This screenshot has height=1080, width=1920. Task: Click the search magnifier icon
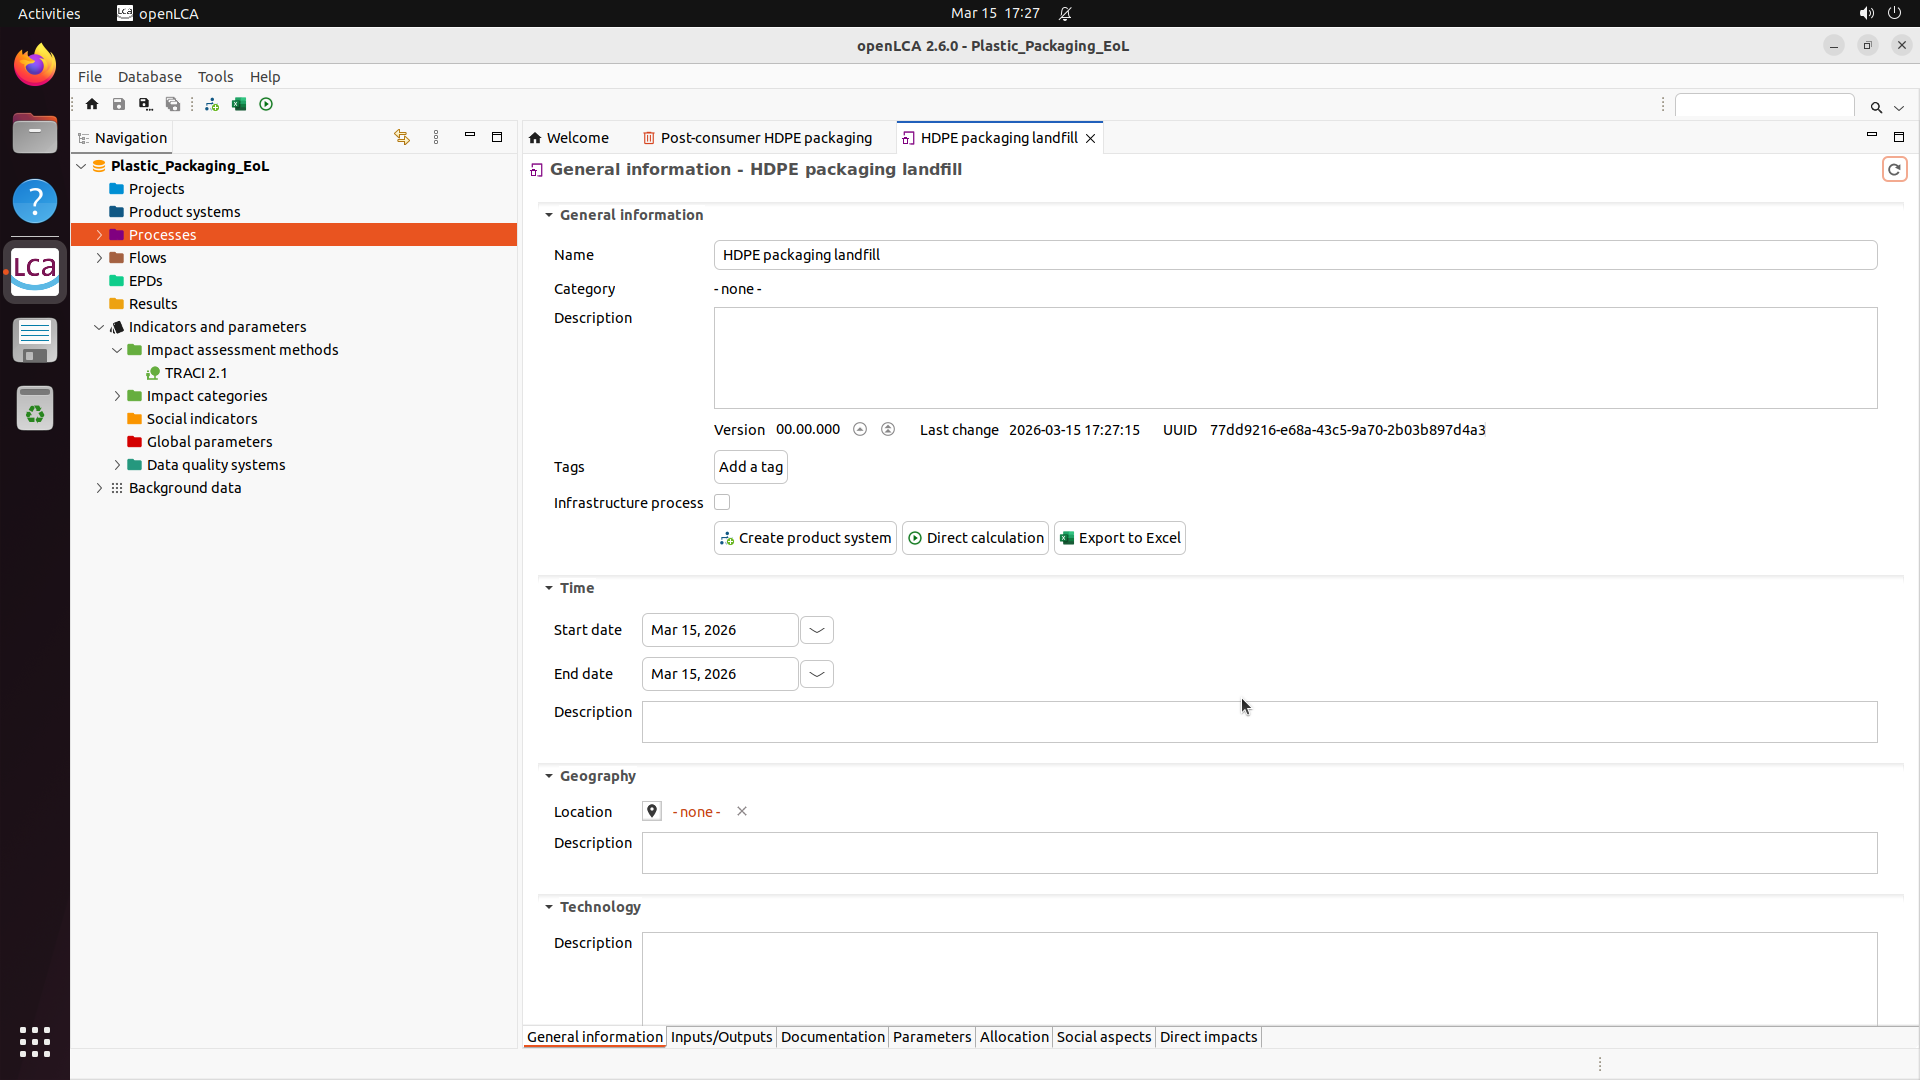click(x=1876, y=107)
